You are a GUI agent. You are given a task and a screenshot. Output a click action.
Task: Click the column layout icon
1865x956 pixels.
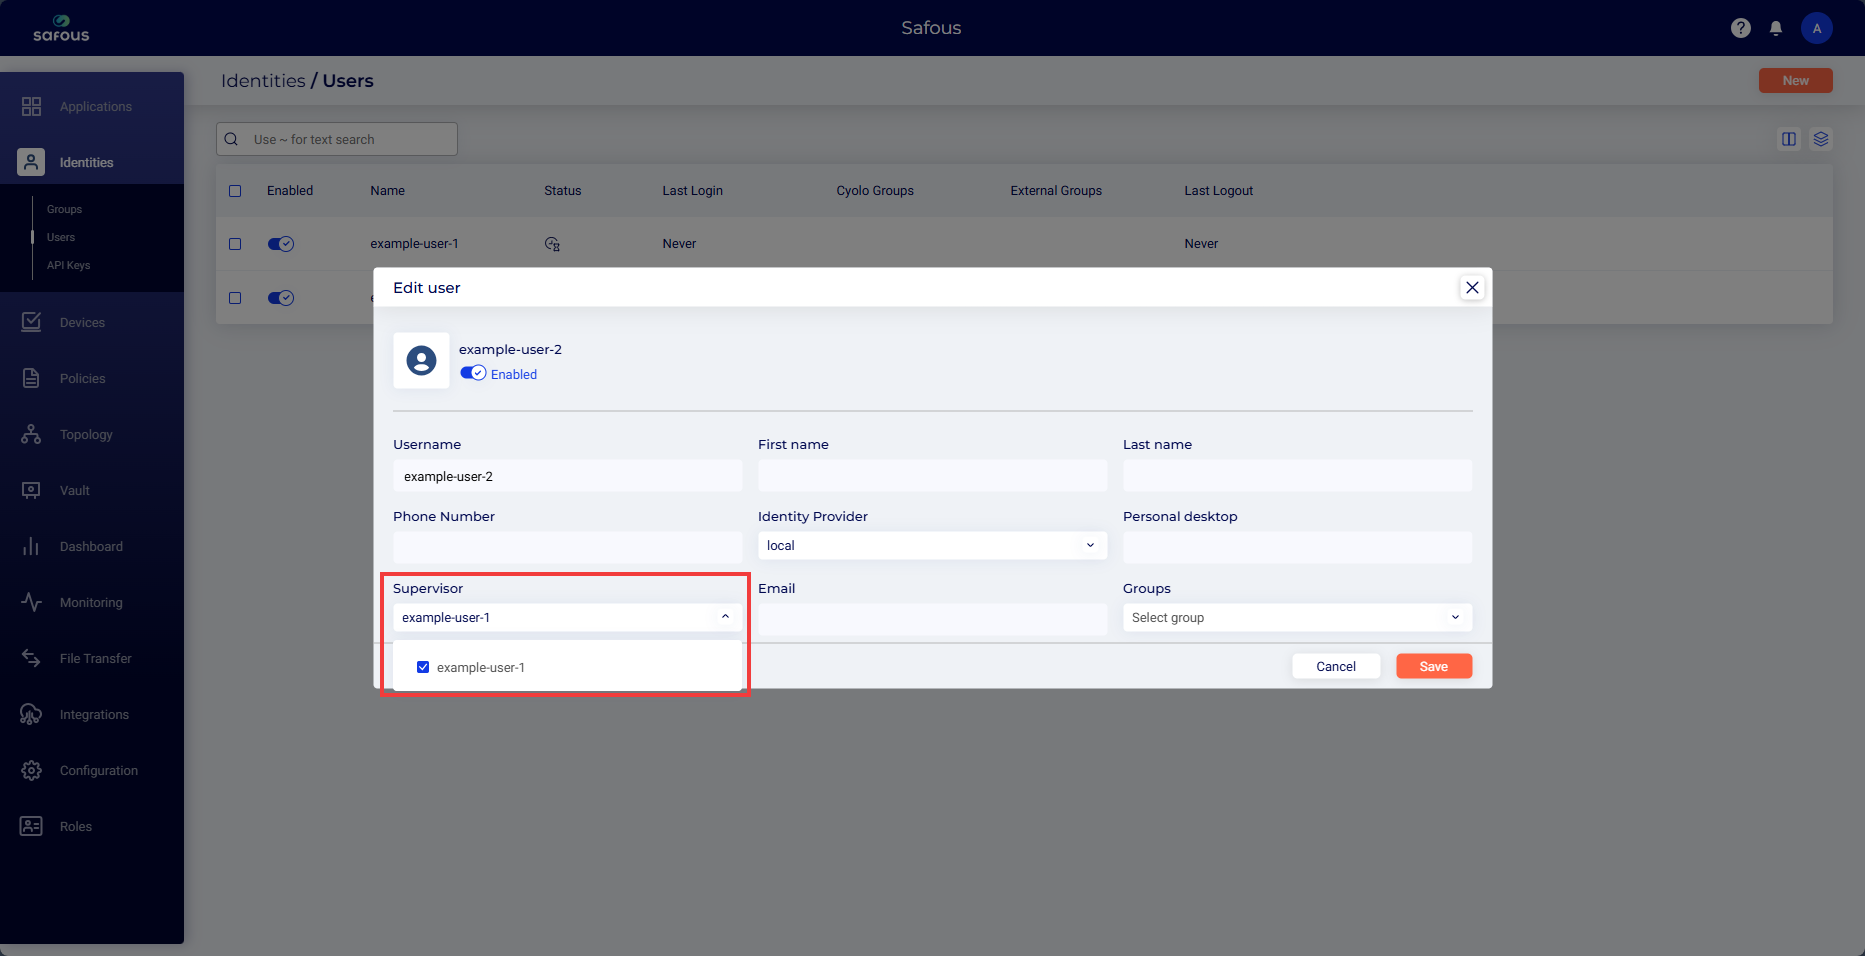1789,139
